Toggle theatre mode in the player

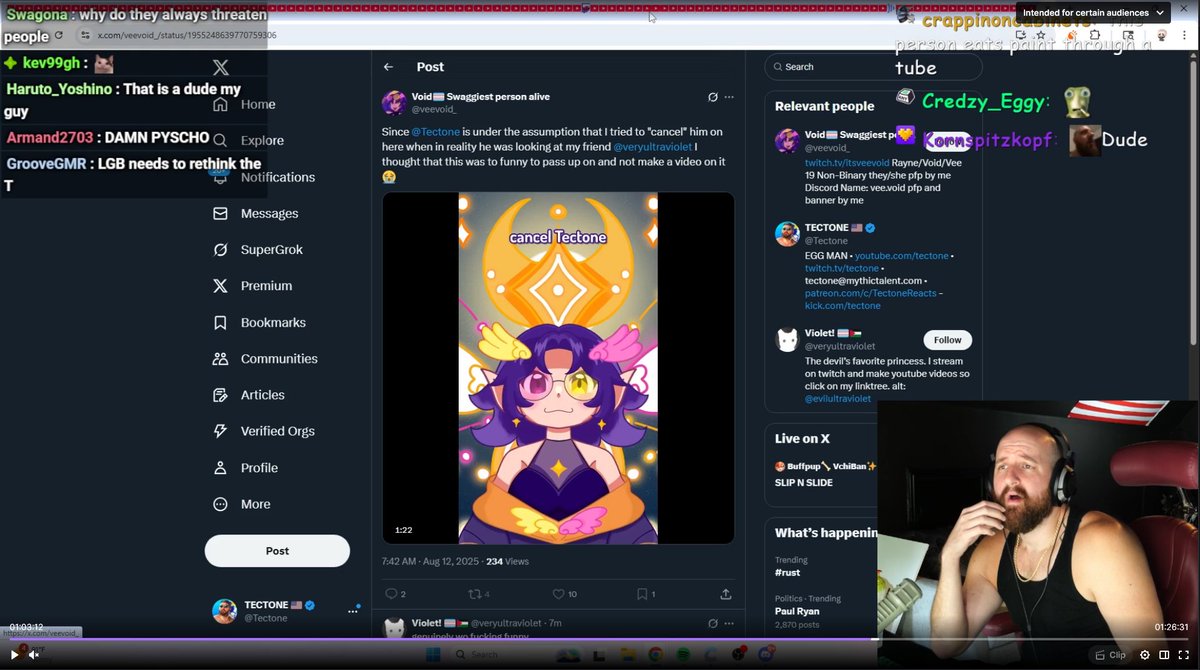[x=1164, y=655]
